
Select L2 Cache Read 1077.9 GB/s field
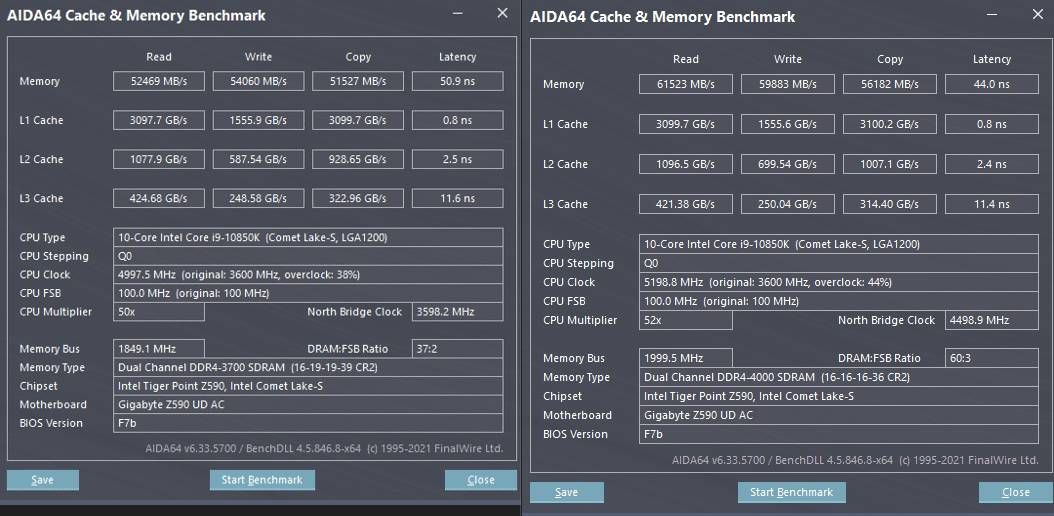pyautogui.click(x=159, y=159)
